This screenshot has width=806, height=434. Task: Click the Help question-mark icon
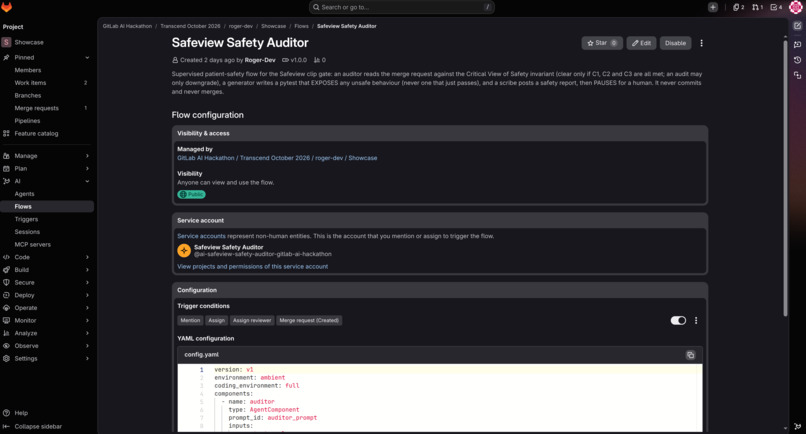pyautogui.click(x=6, y=413)
